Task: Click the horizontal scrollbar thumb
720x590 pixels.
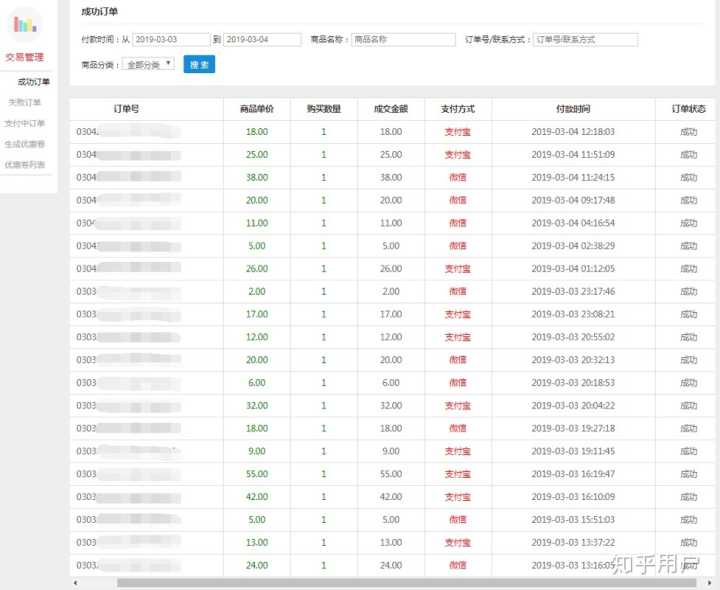Action: point(406,583)
